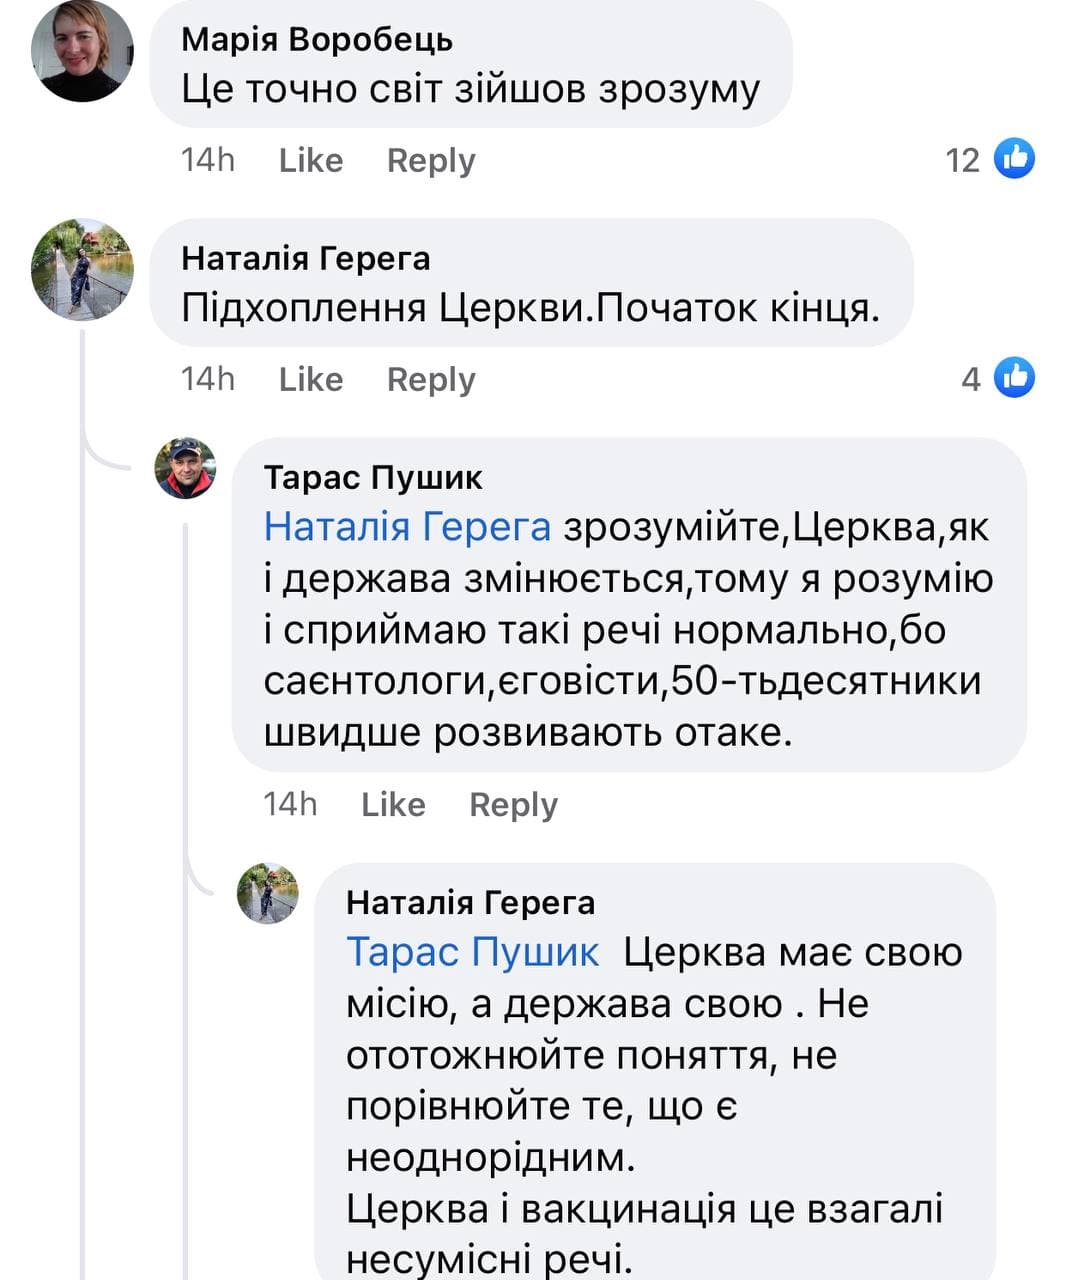
Task: Reply to Марія Воробець's comment
Action: pyautogui.click(x=431, y=160)
